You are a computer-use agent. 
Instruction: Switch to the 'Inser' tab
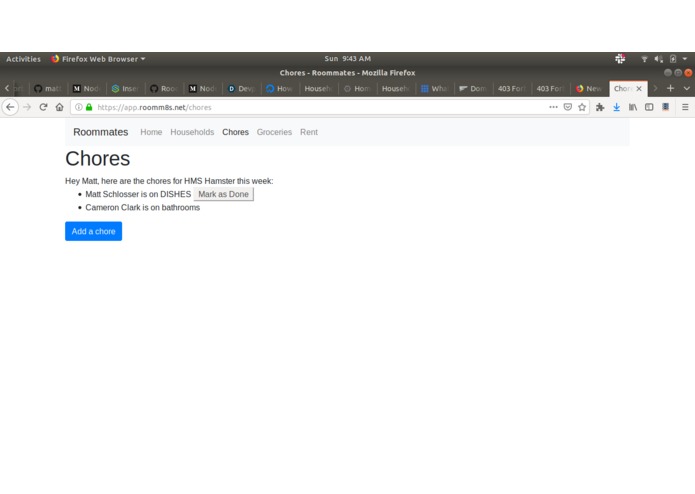click(125, 89)
